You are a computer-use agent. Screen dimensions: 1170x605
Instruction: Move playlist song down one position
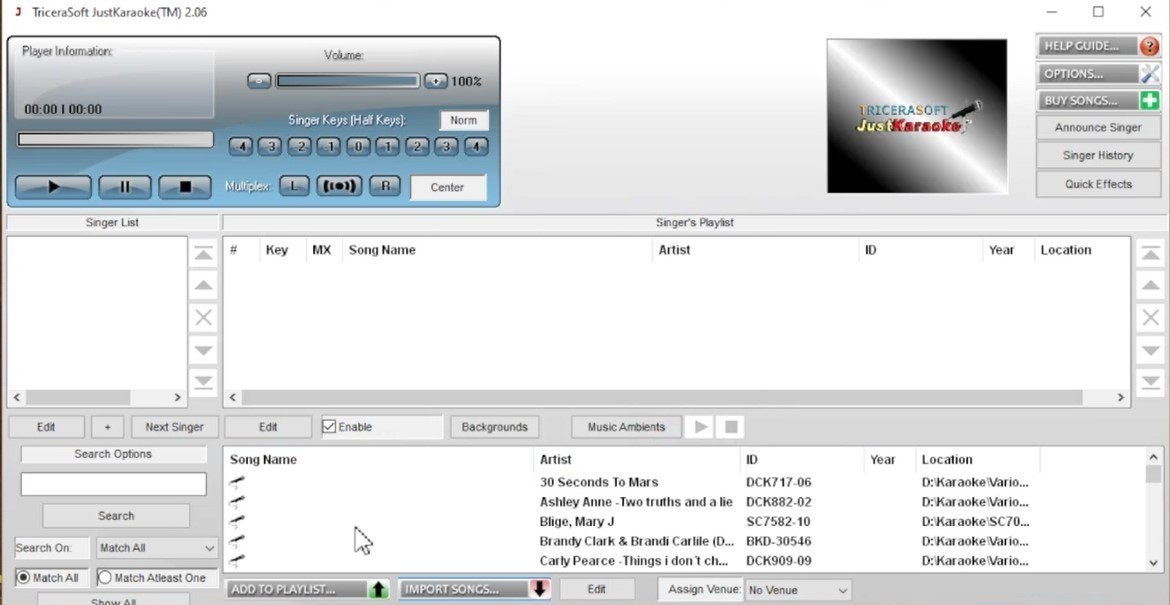(x=1150, y=350)
